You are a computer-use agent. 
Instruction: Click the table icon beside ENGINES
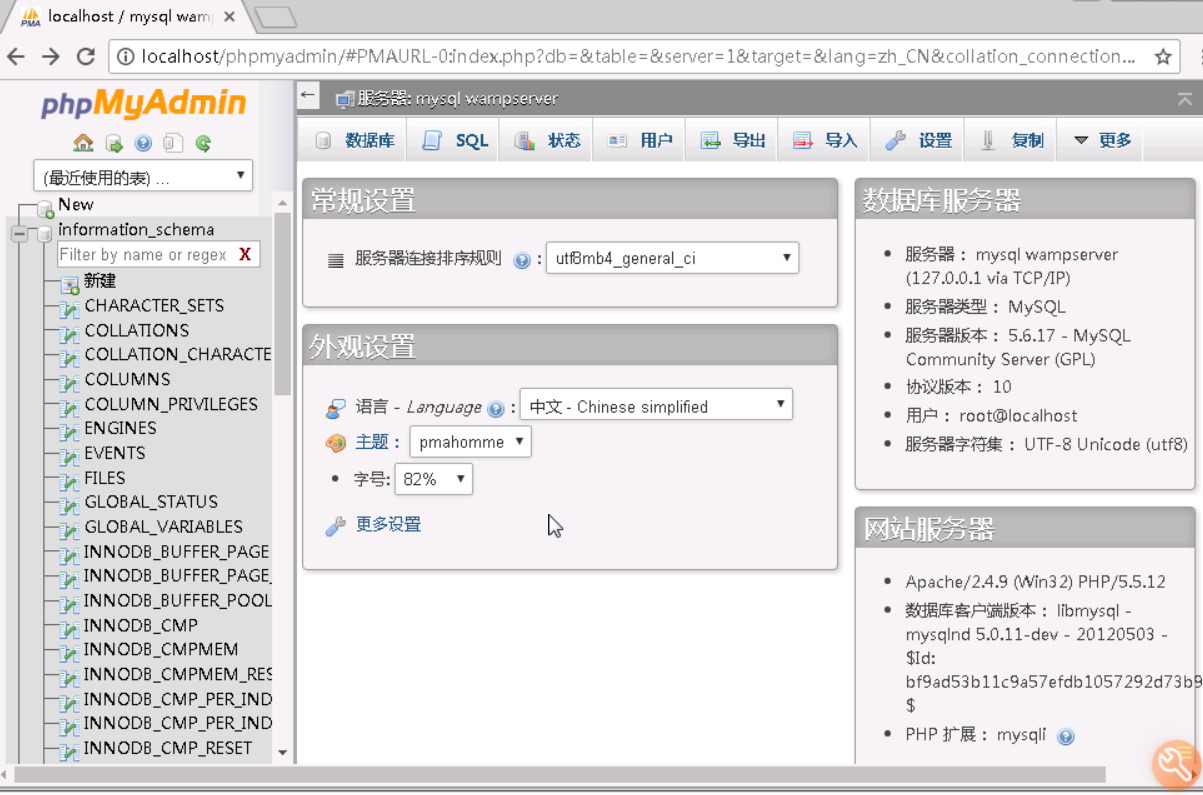pos(69,431)
